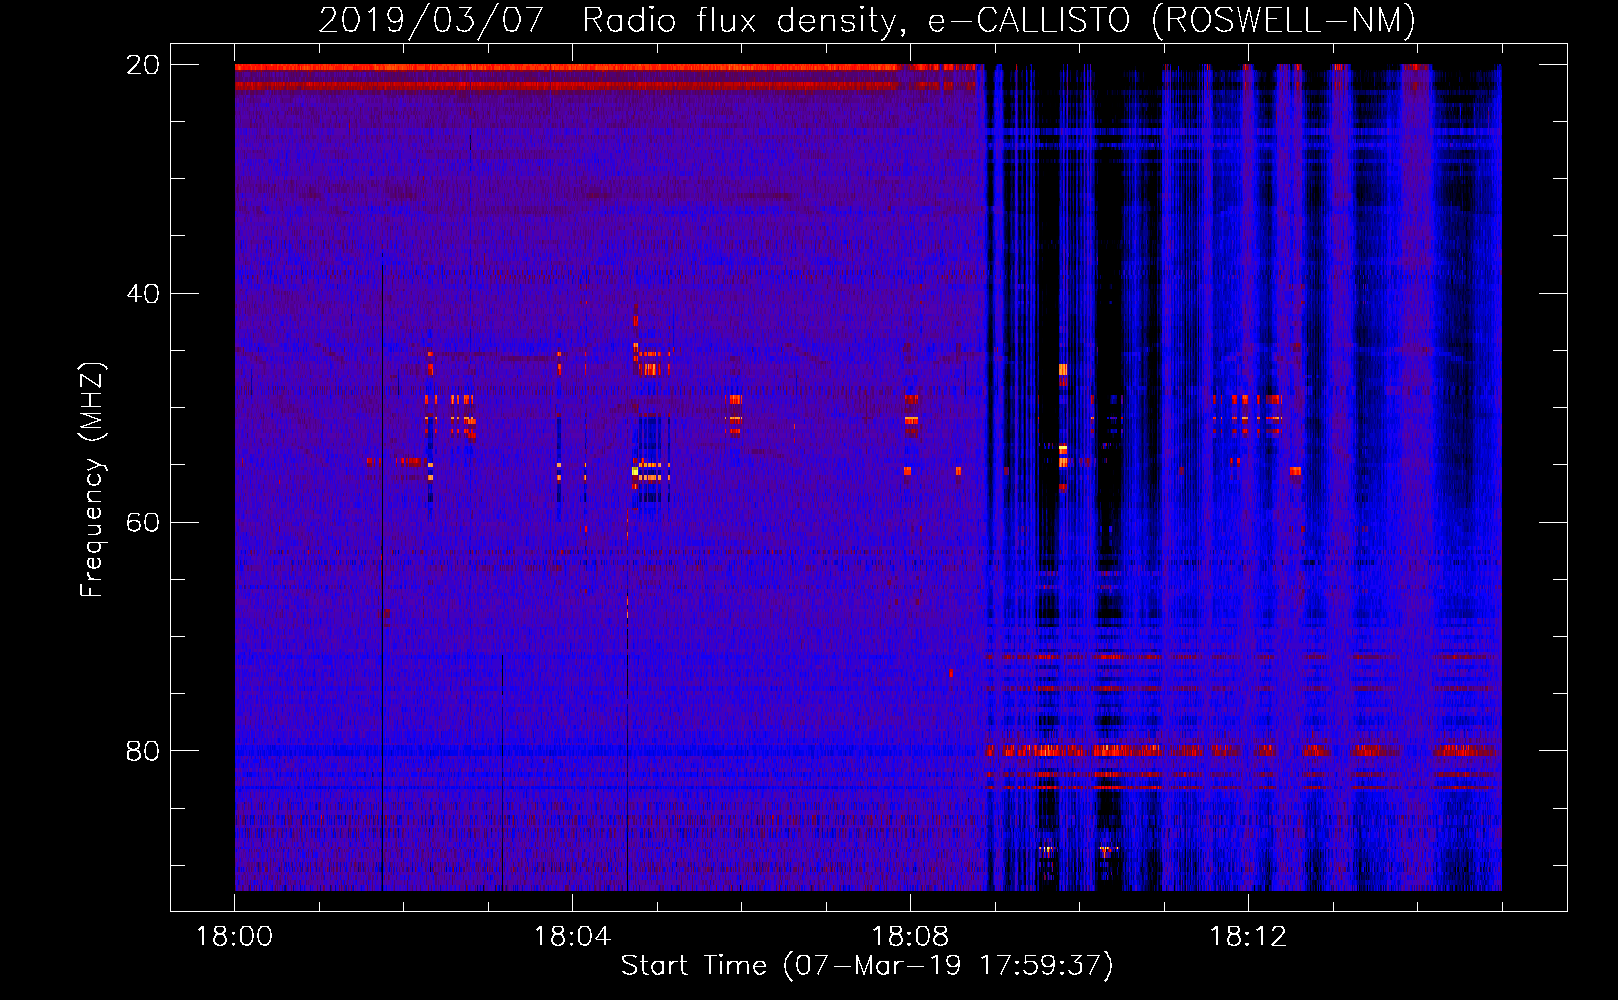Click the '18:00' time tick label

(x=235, y=937)
